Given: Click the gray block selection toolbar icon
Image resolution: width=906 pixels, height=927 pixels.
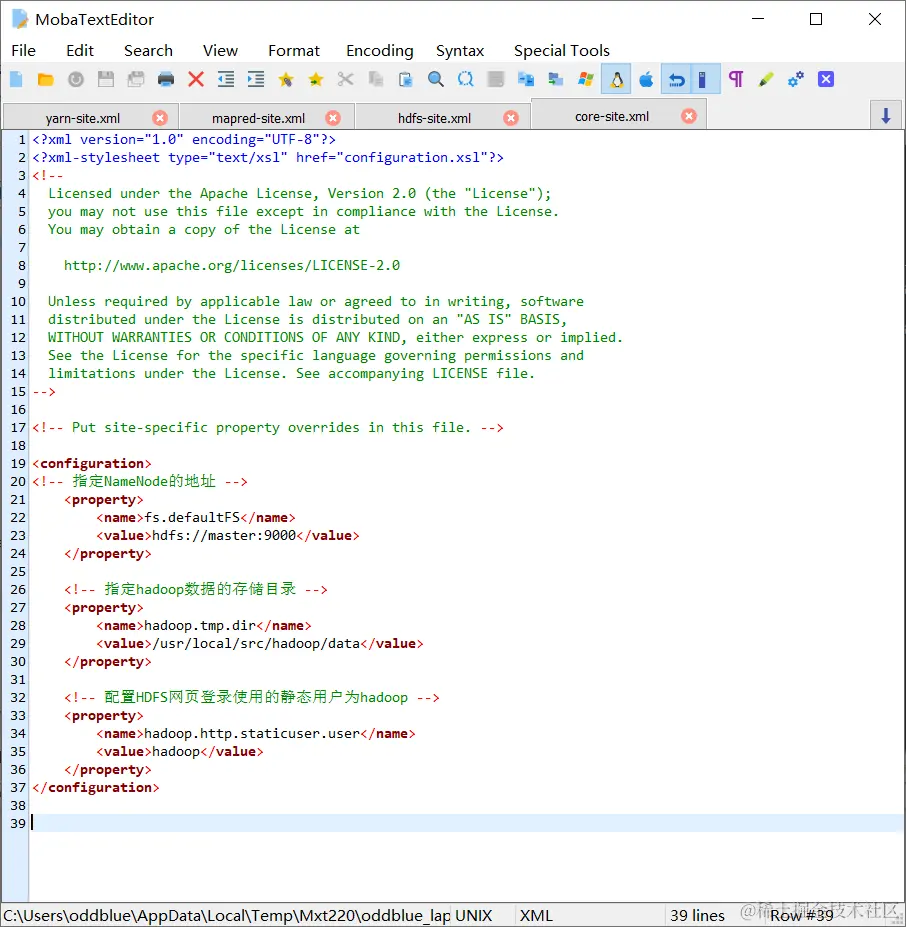Looking at the screenshot, I should (496, 79).
